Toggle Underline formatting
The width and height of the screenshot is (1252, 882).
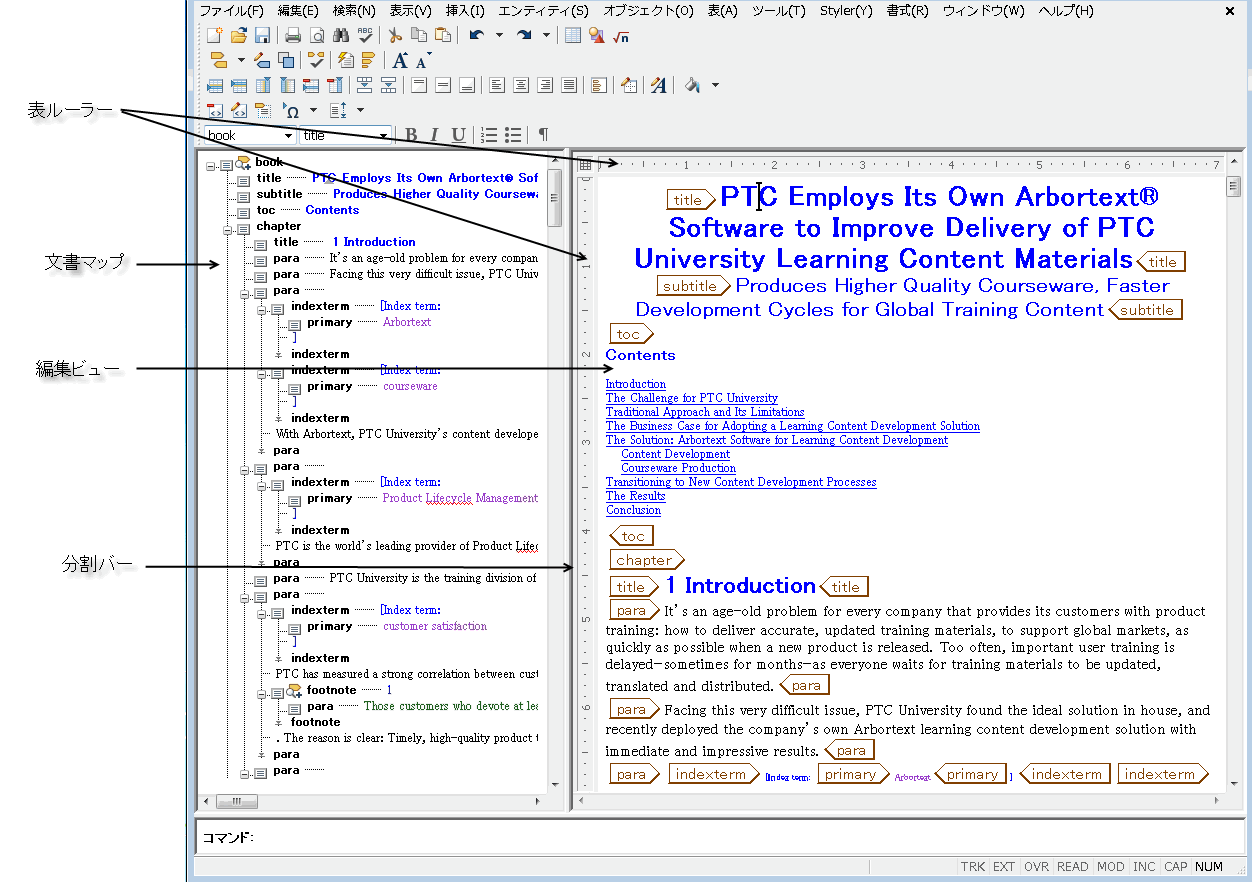(459, 135)
